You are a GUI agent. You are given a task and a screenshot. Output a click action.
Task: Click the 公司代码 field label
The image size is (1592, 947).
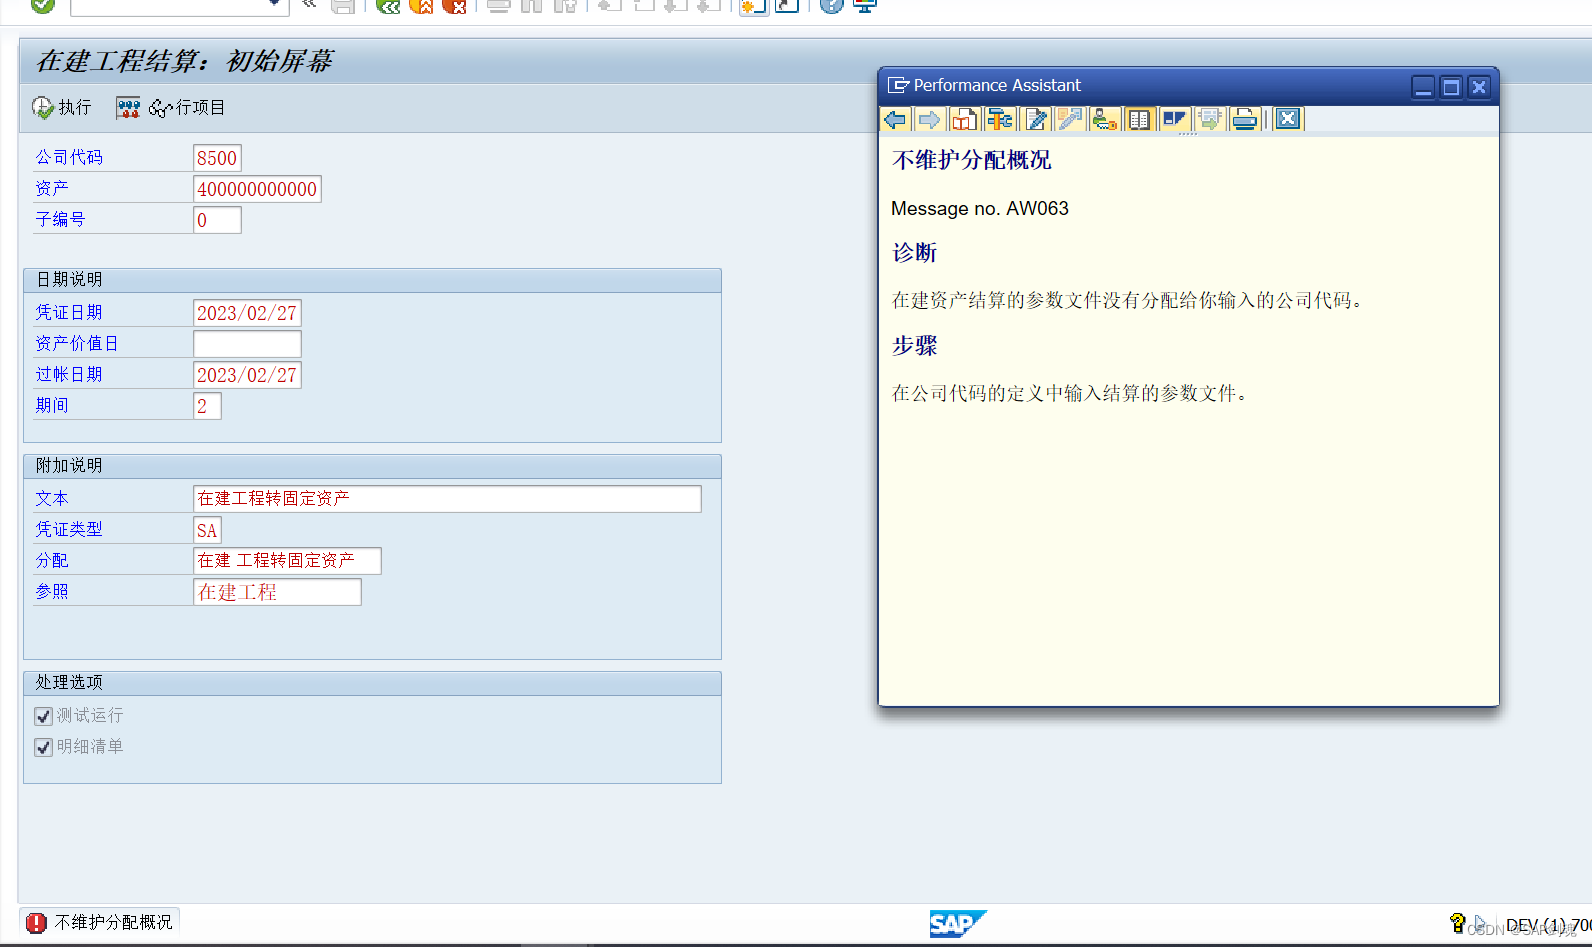click(69, 158)
